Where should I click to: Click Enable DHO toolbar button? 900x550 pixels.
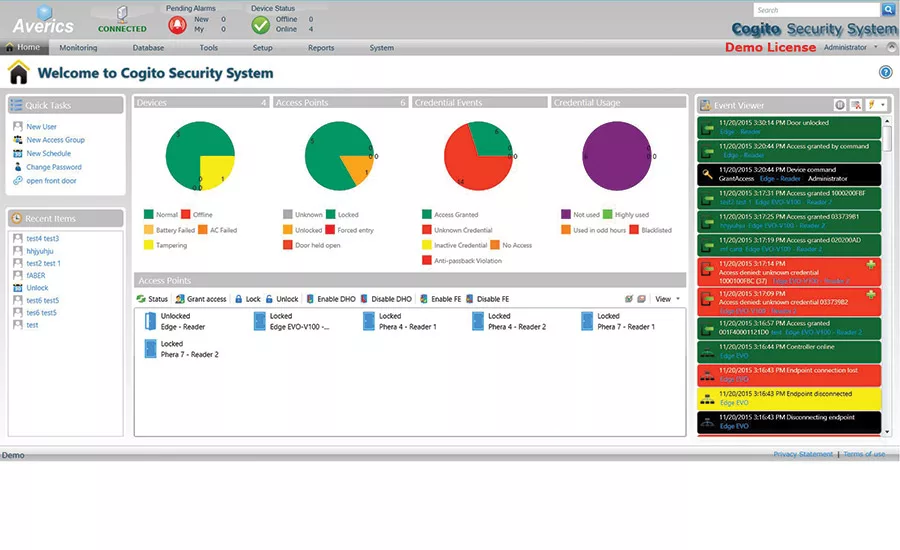tap(331, 299)
